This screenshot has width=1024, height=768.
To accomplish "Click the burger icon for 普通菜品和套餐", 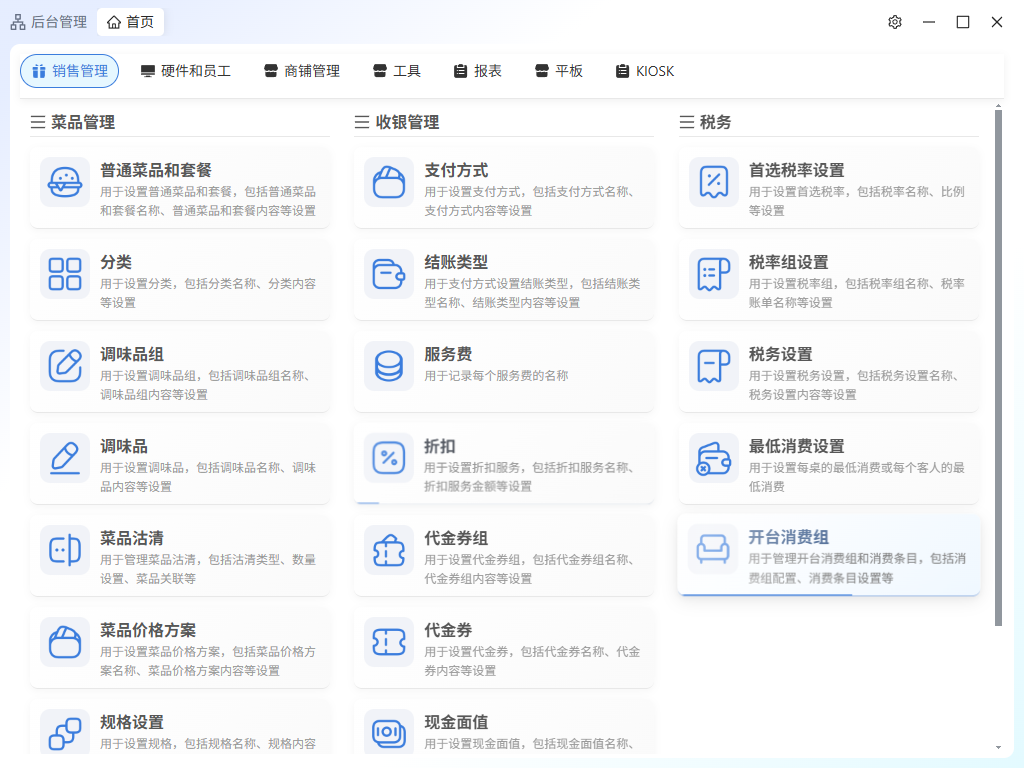I will click(x=65, y=182).
